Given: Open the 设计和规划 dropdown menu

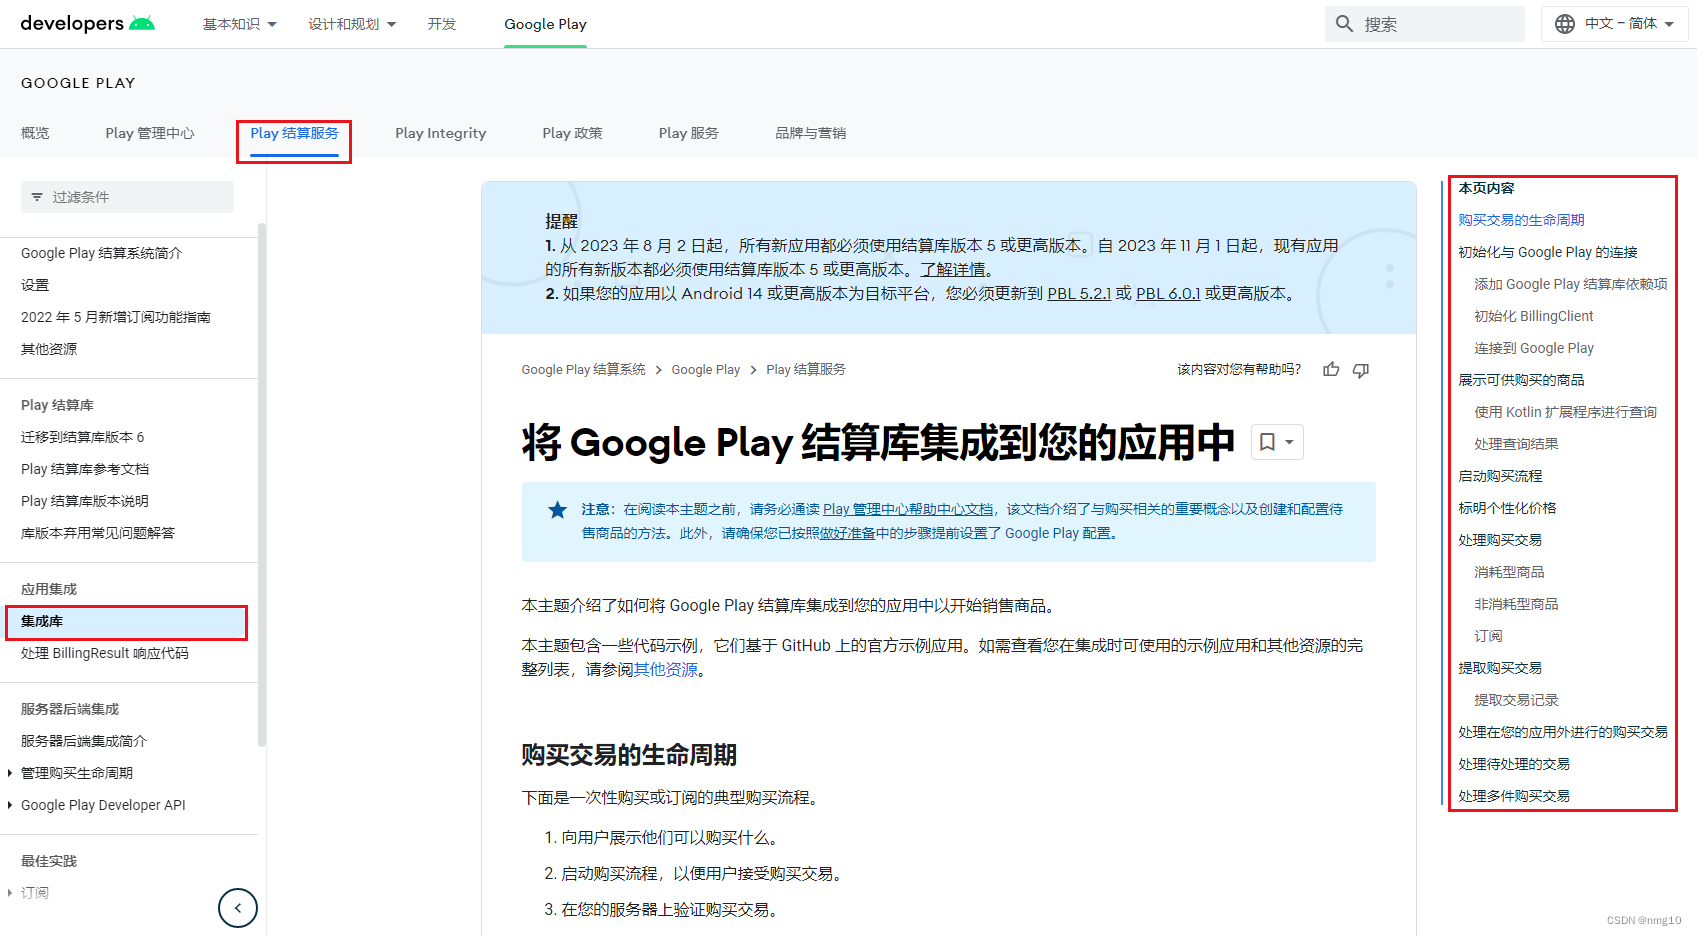Looking at the screenshot, I should pos(352,24).
